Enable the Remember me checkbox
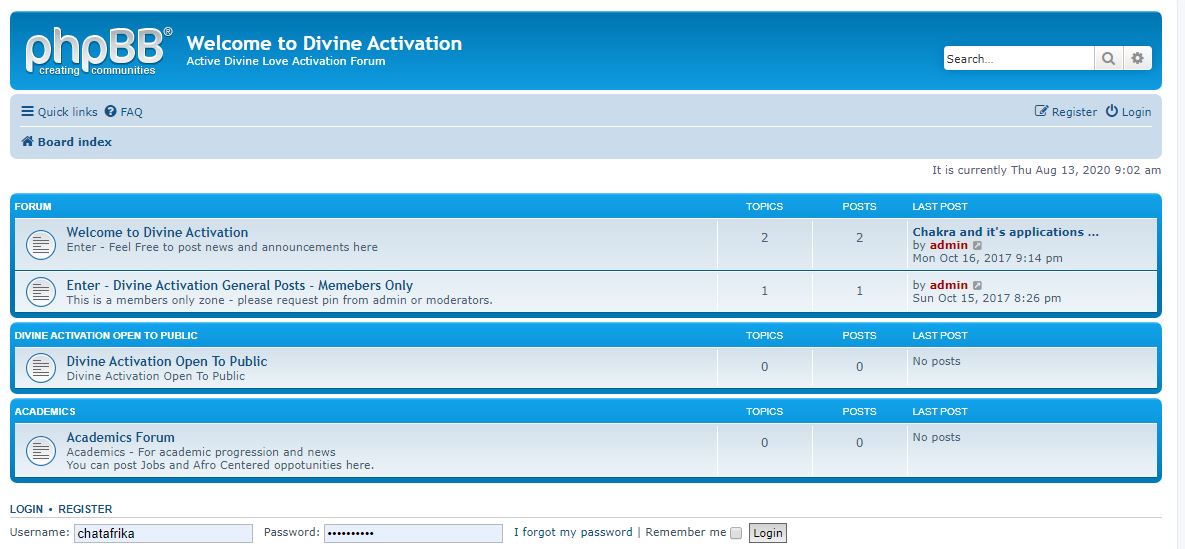The image size is (1185, 549). [736, 533]
